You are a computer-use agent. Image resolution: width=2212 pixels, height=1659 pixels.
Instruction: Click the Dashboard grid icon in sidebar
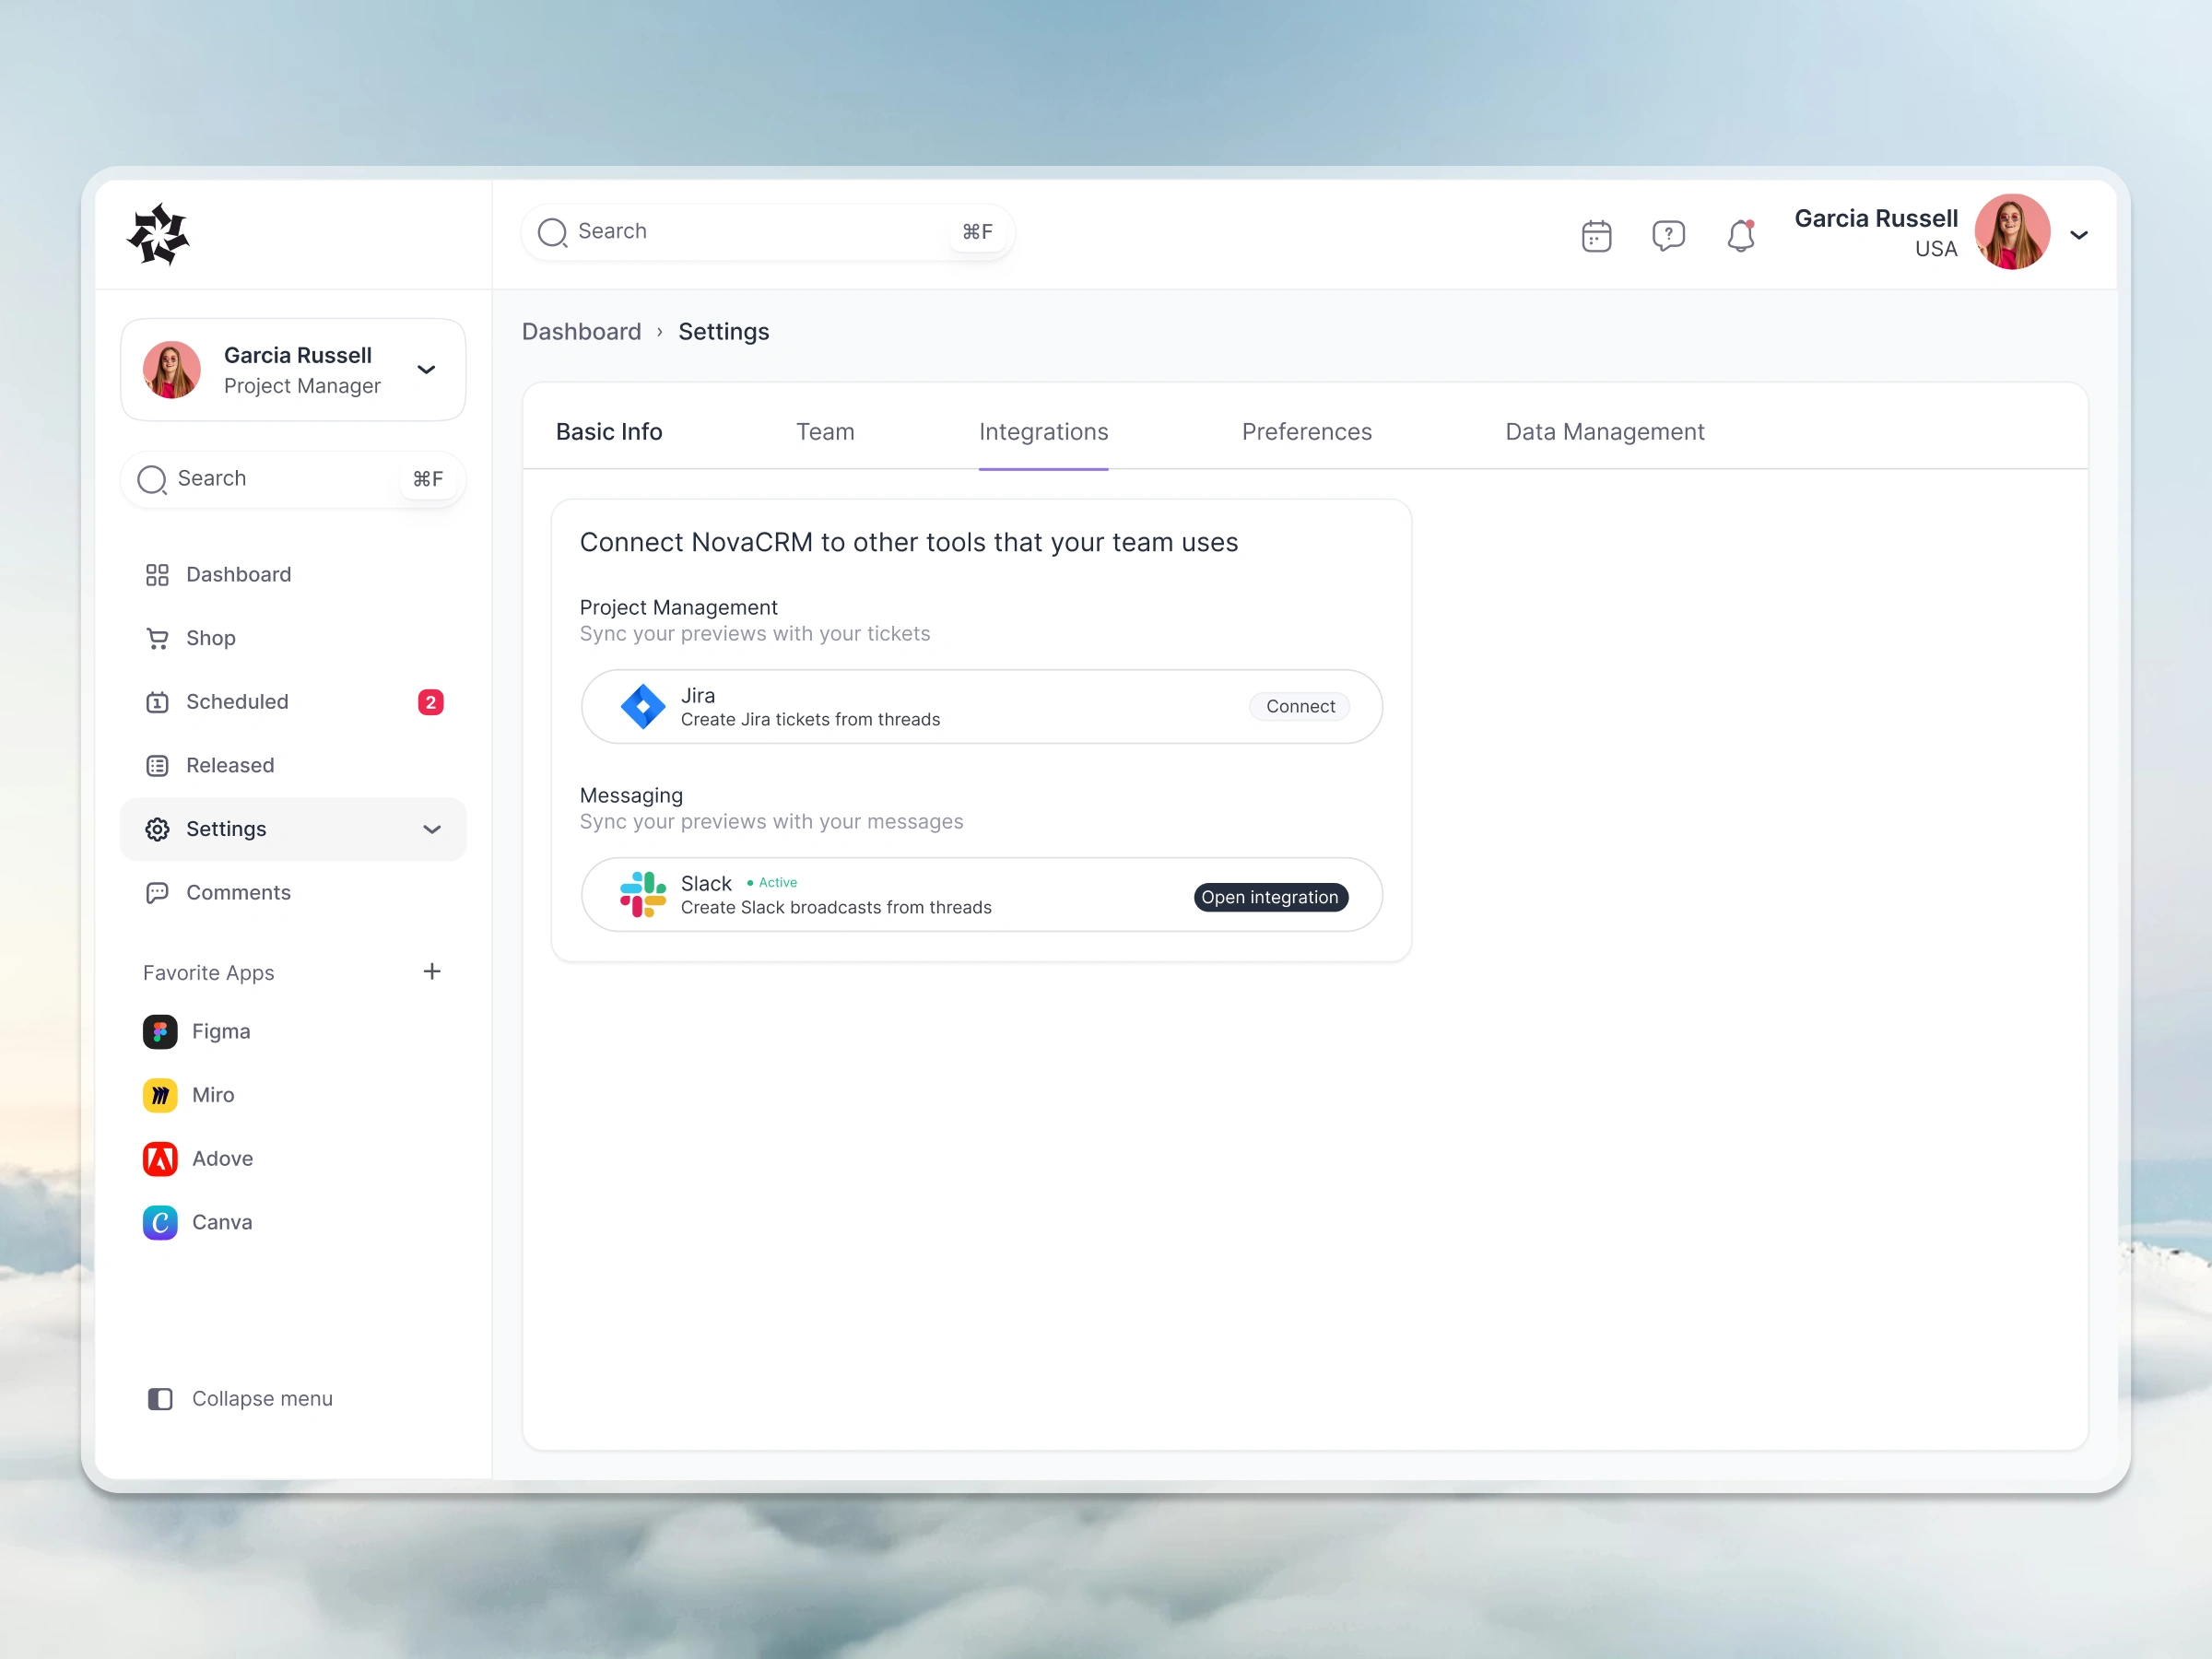pyautogui.click(x=157, y=575)
